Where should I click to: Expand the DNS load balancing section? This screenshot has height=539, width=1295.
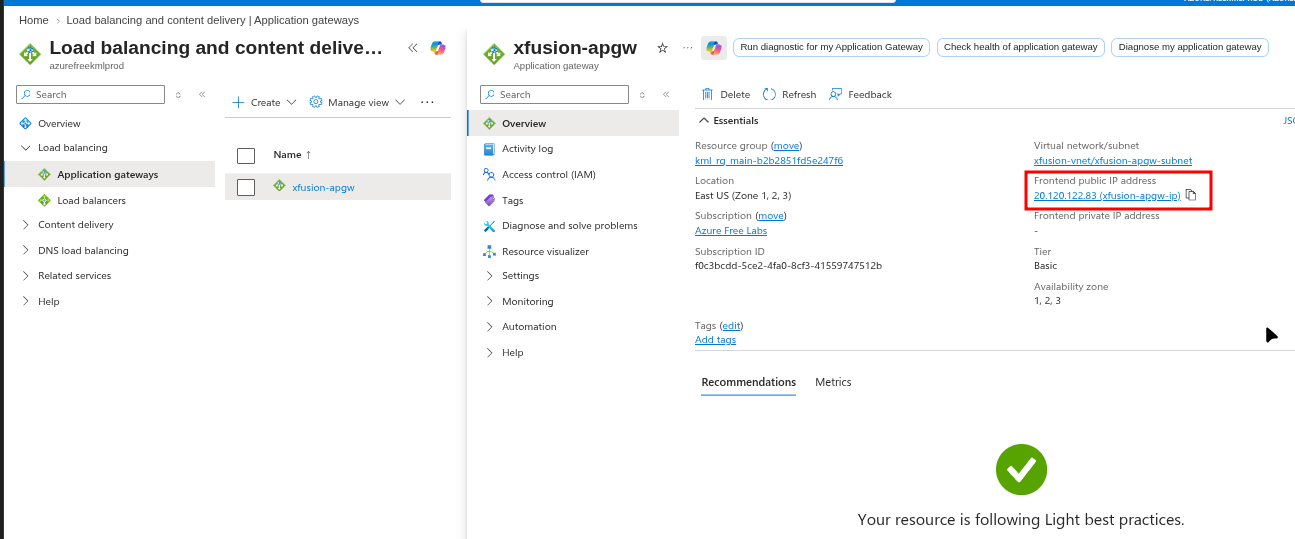click(26, 251)
